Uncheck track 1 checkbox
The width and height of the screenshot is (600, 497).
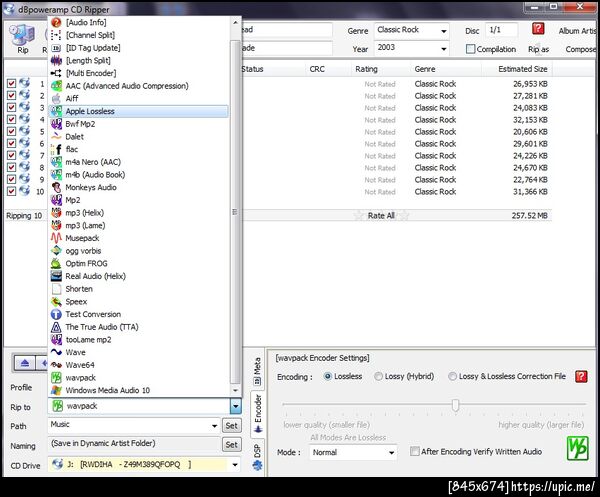[x=11, y=83]
